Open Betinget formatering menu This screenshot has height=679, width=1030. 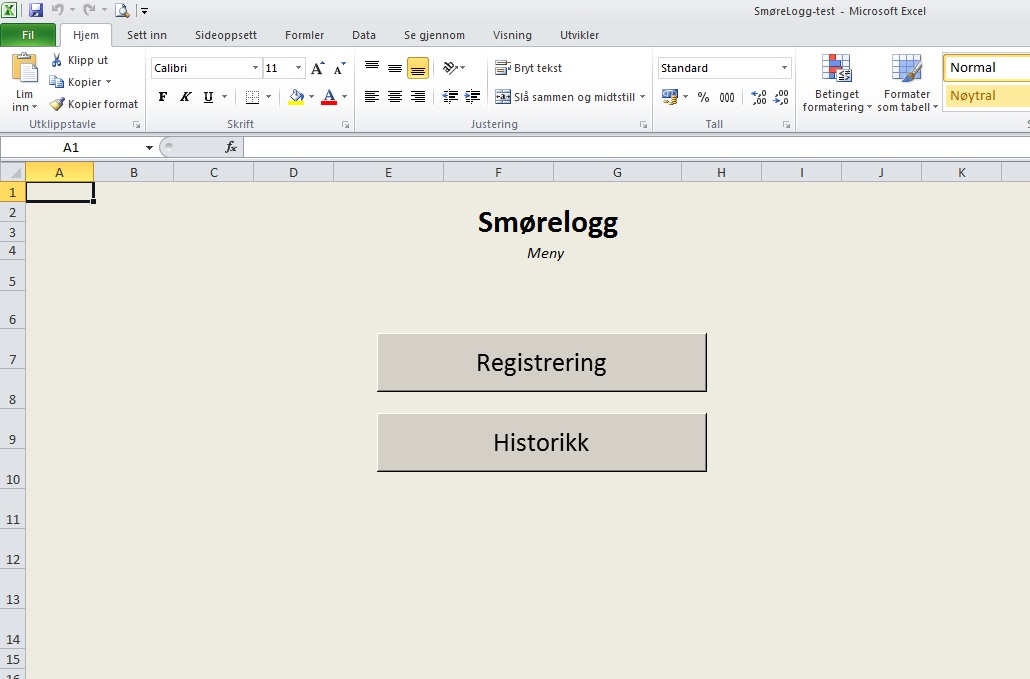click(x=836, y=83)
